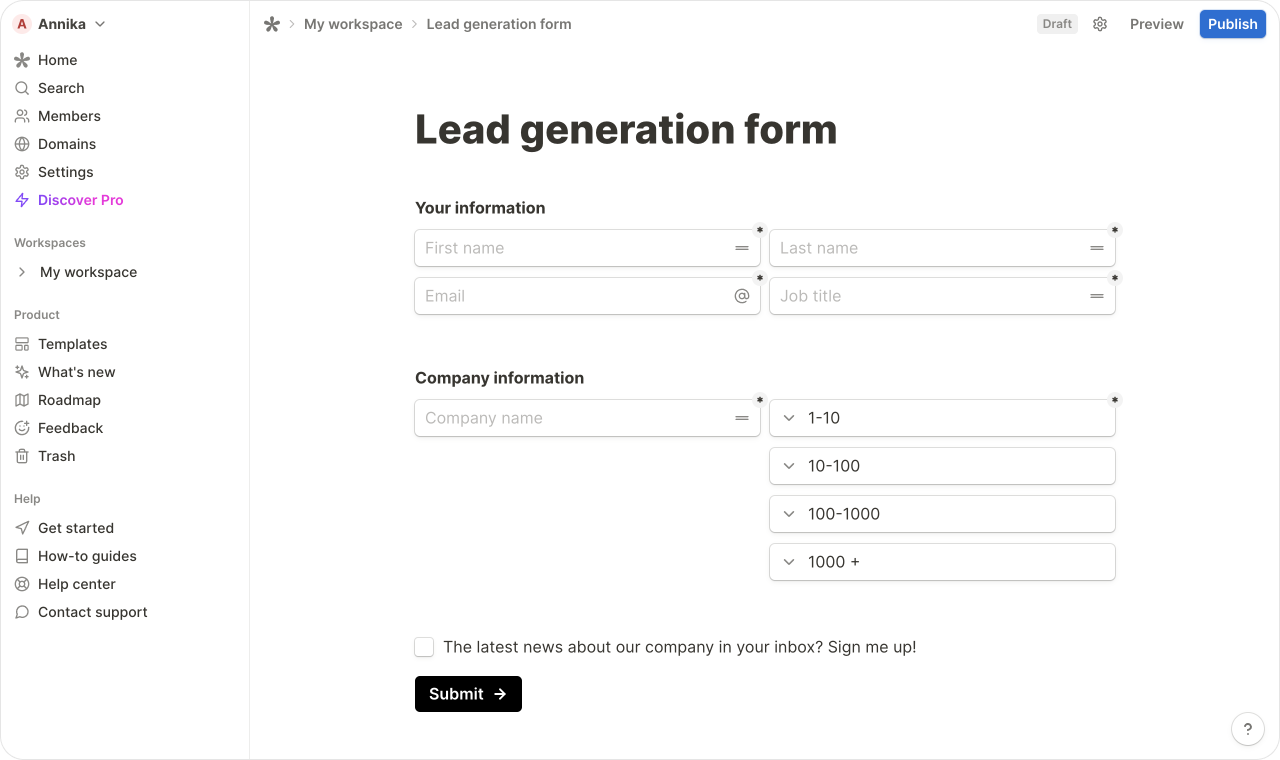Image resolution: width=1280 pixels, height=760 pixels.
Task: Open Domains in sidebar
Action: pos(67,144)
